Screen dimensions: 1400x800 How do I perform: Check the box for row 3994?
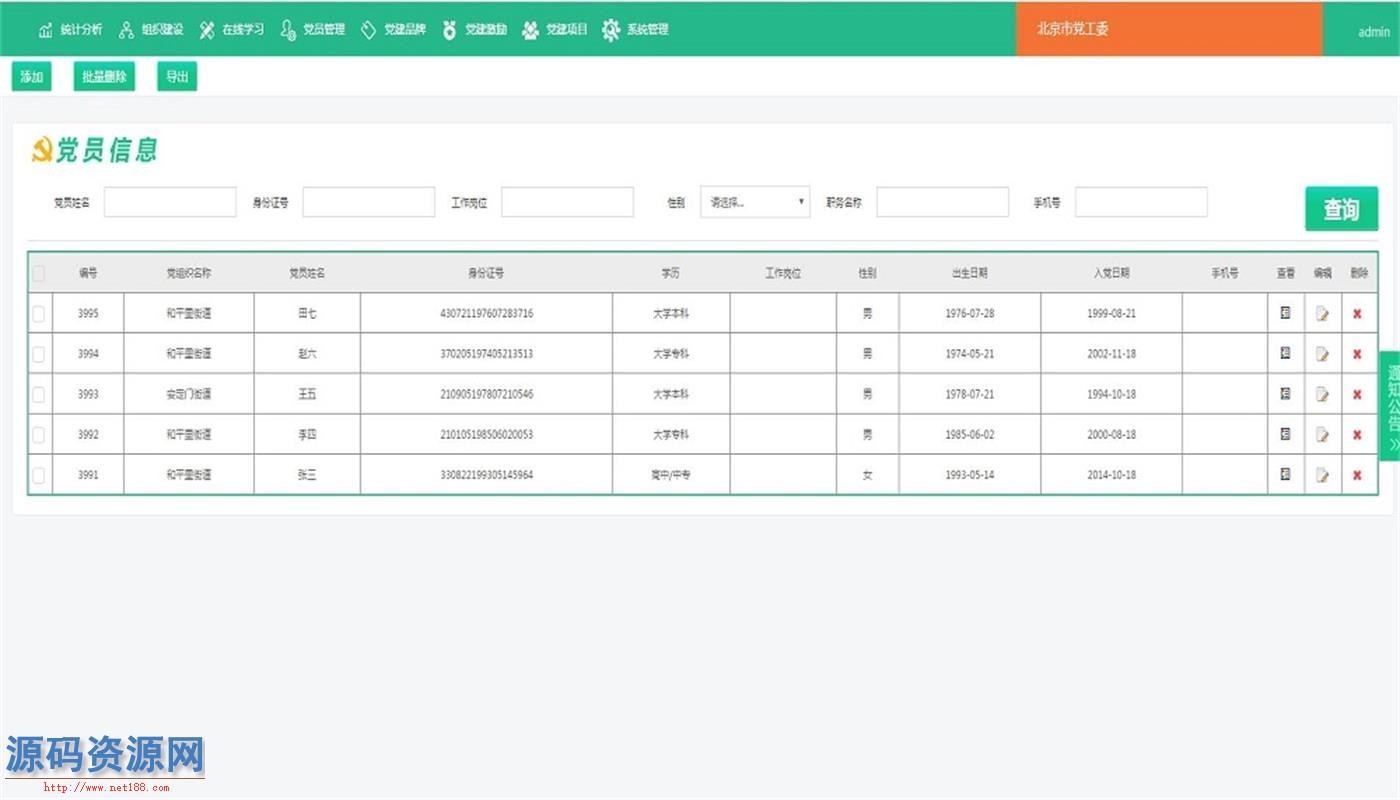(x=38, y=354)
